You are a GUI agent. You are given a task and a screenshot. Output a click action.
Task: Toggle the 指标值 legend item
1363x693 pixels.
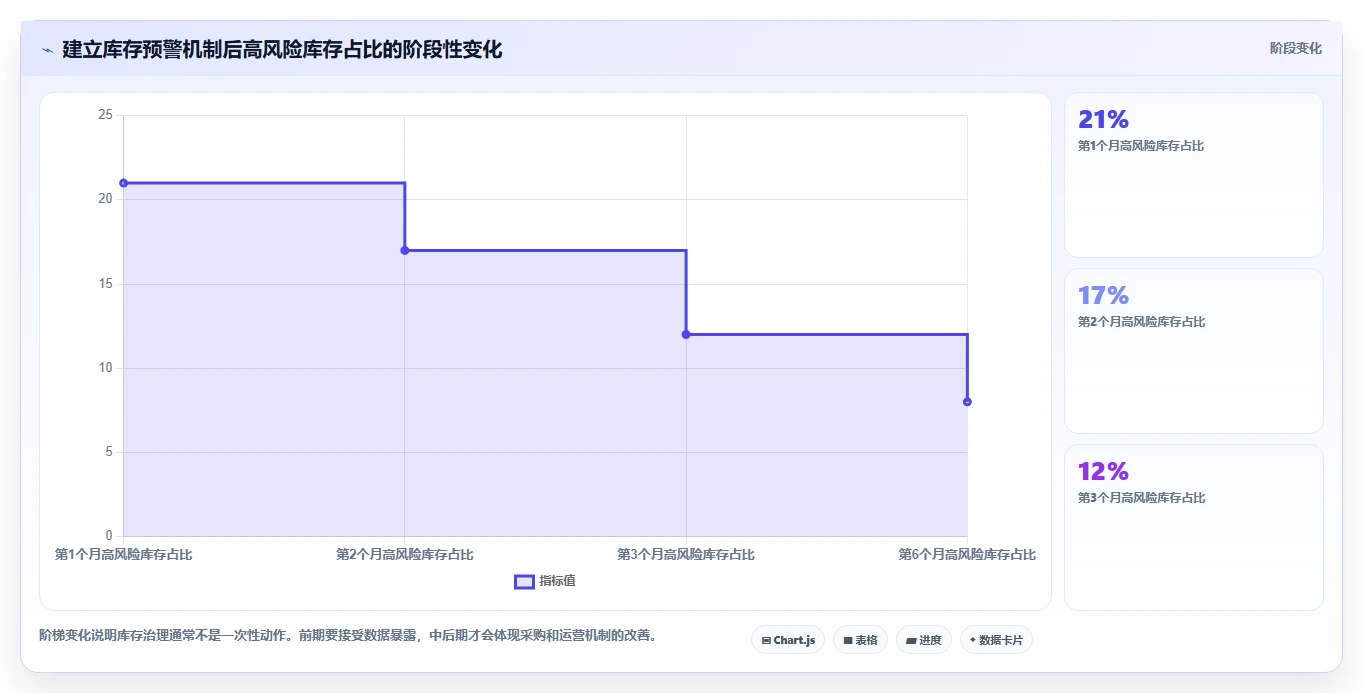(x=545, y=581)
